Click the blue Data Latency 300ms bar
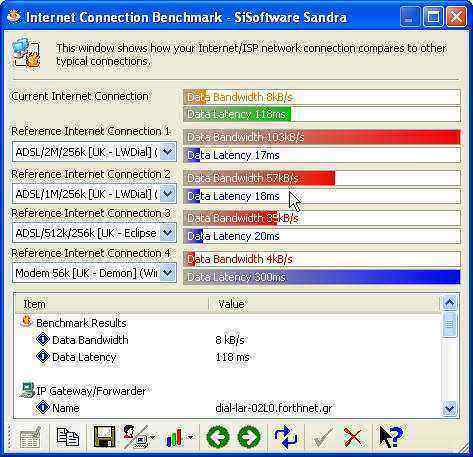Screen dimensions: 473x457 pyautogui.click(x=322, y=277)
